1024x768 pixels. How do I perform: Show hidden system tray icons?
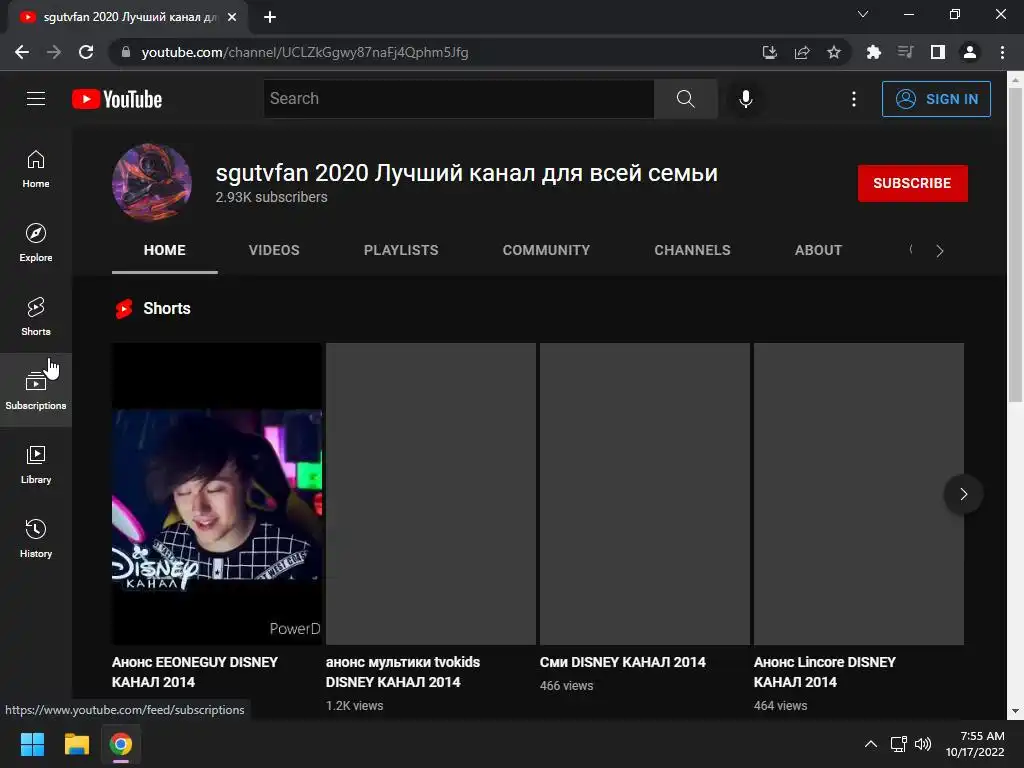[871, 744]
